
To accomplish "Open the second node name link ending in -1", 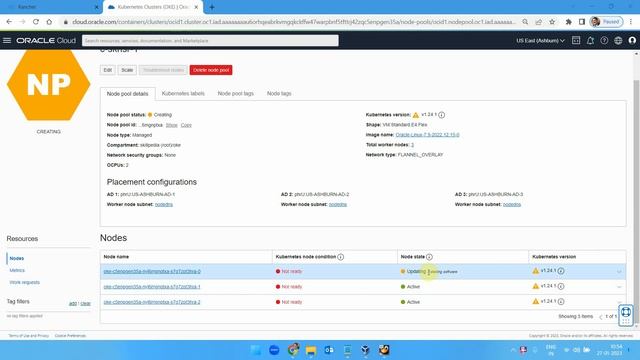I will click(x=152, y=287).
